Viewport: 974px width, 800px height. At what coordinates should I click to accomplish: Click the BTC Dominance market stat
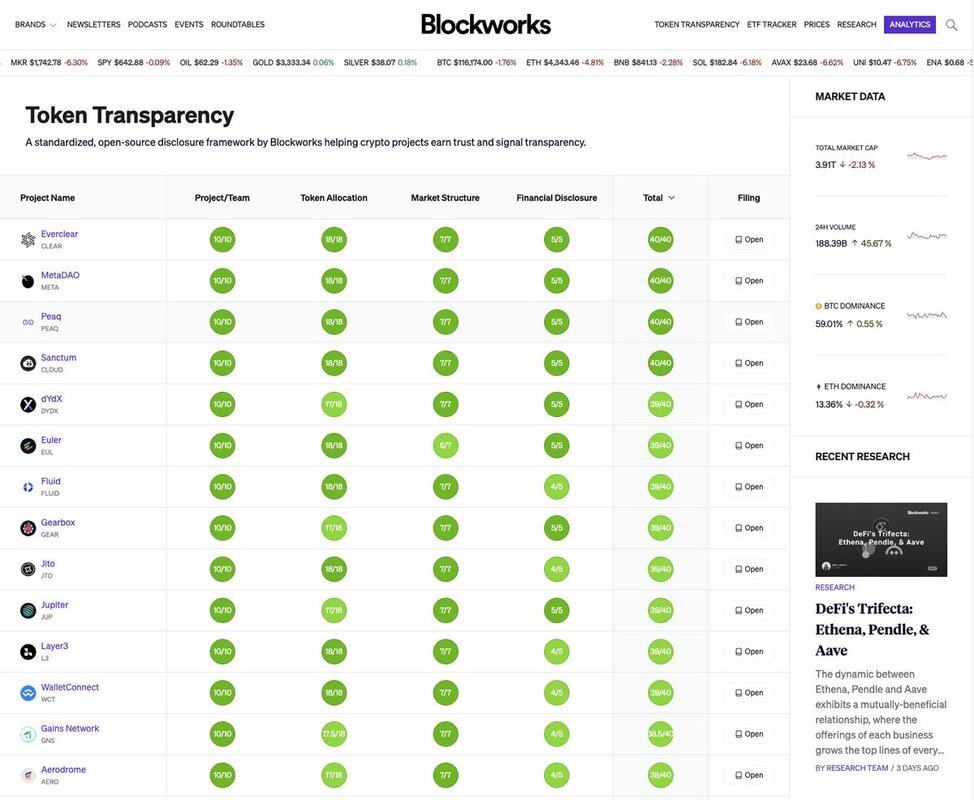(x=881, y=315)
